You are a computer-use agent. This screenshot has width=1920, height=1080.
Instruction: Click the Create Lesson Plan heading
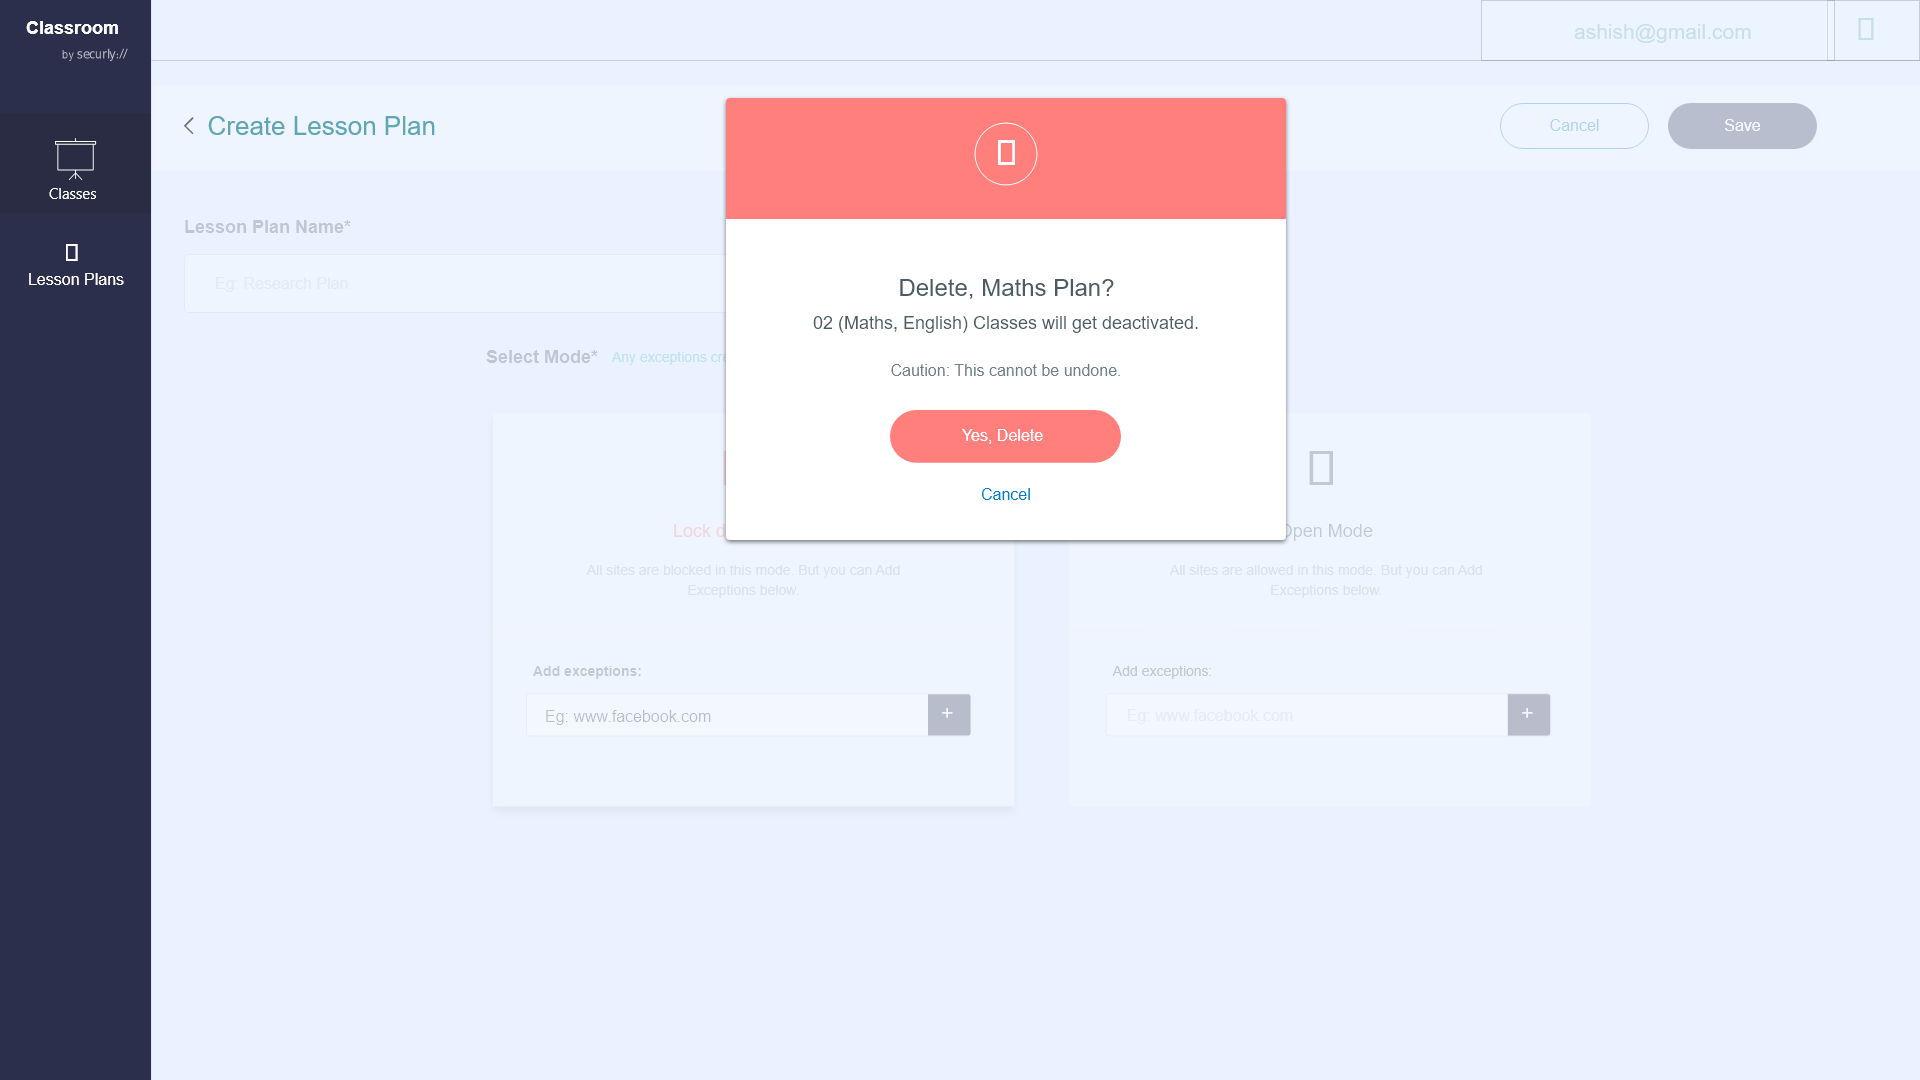coord(321,126)
